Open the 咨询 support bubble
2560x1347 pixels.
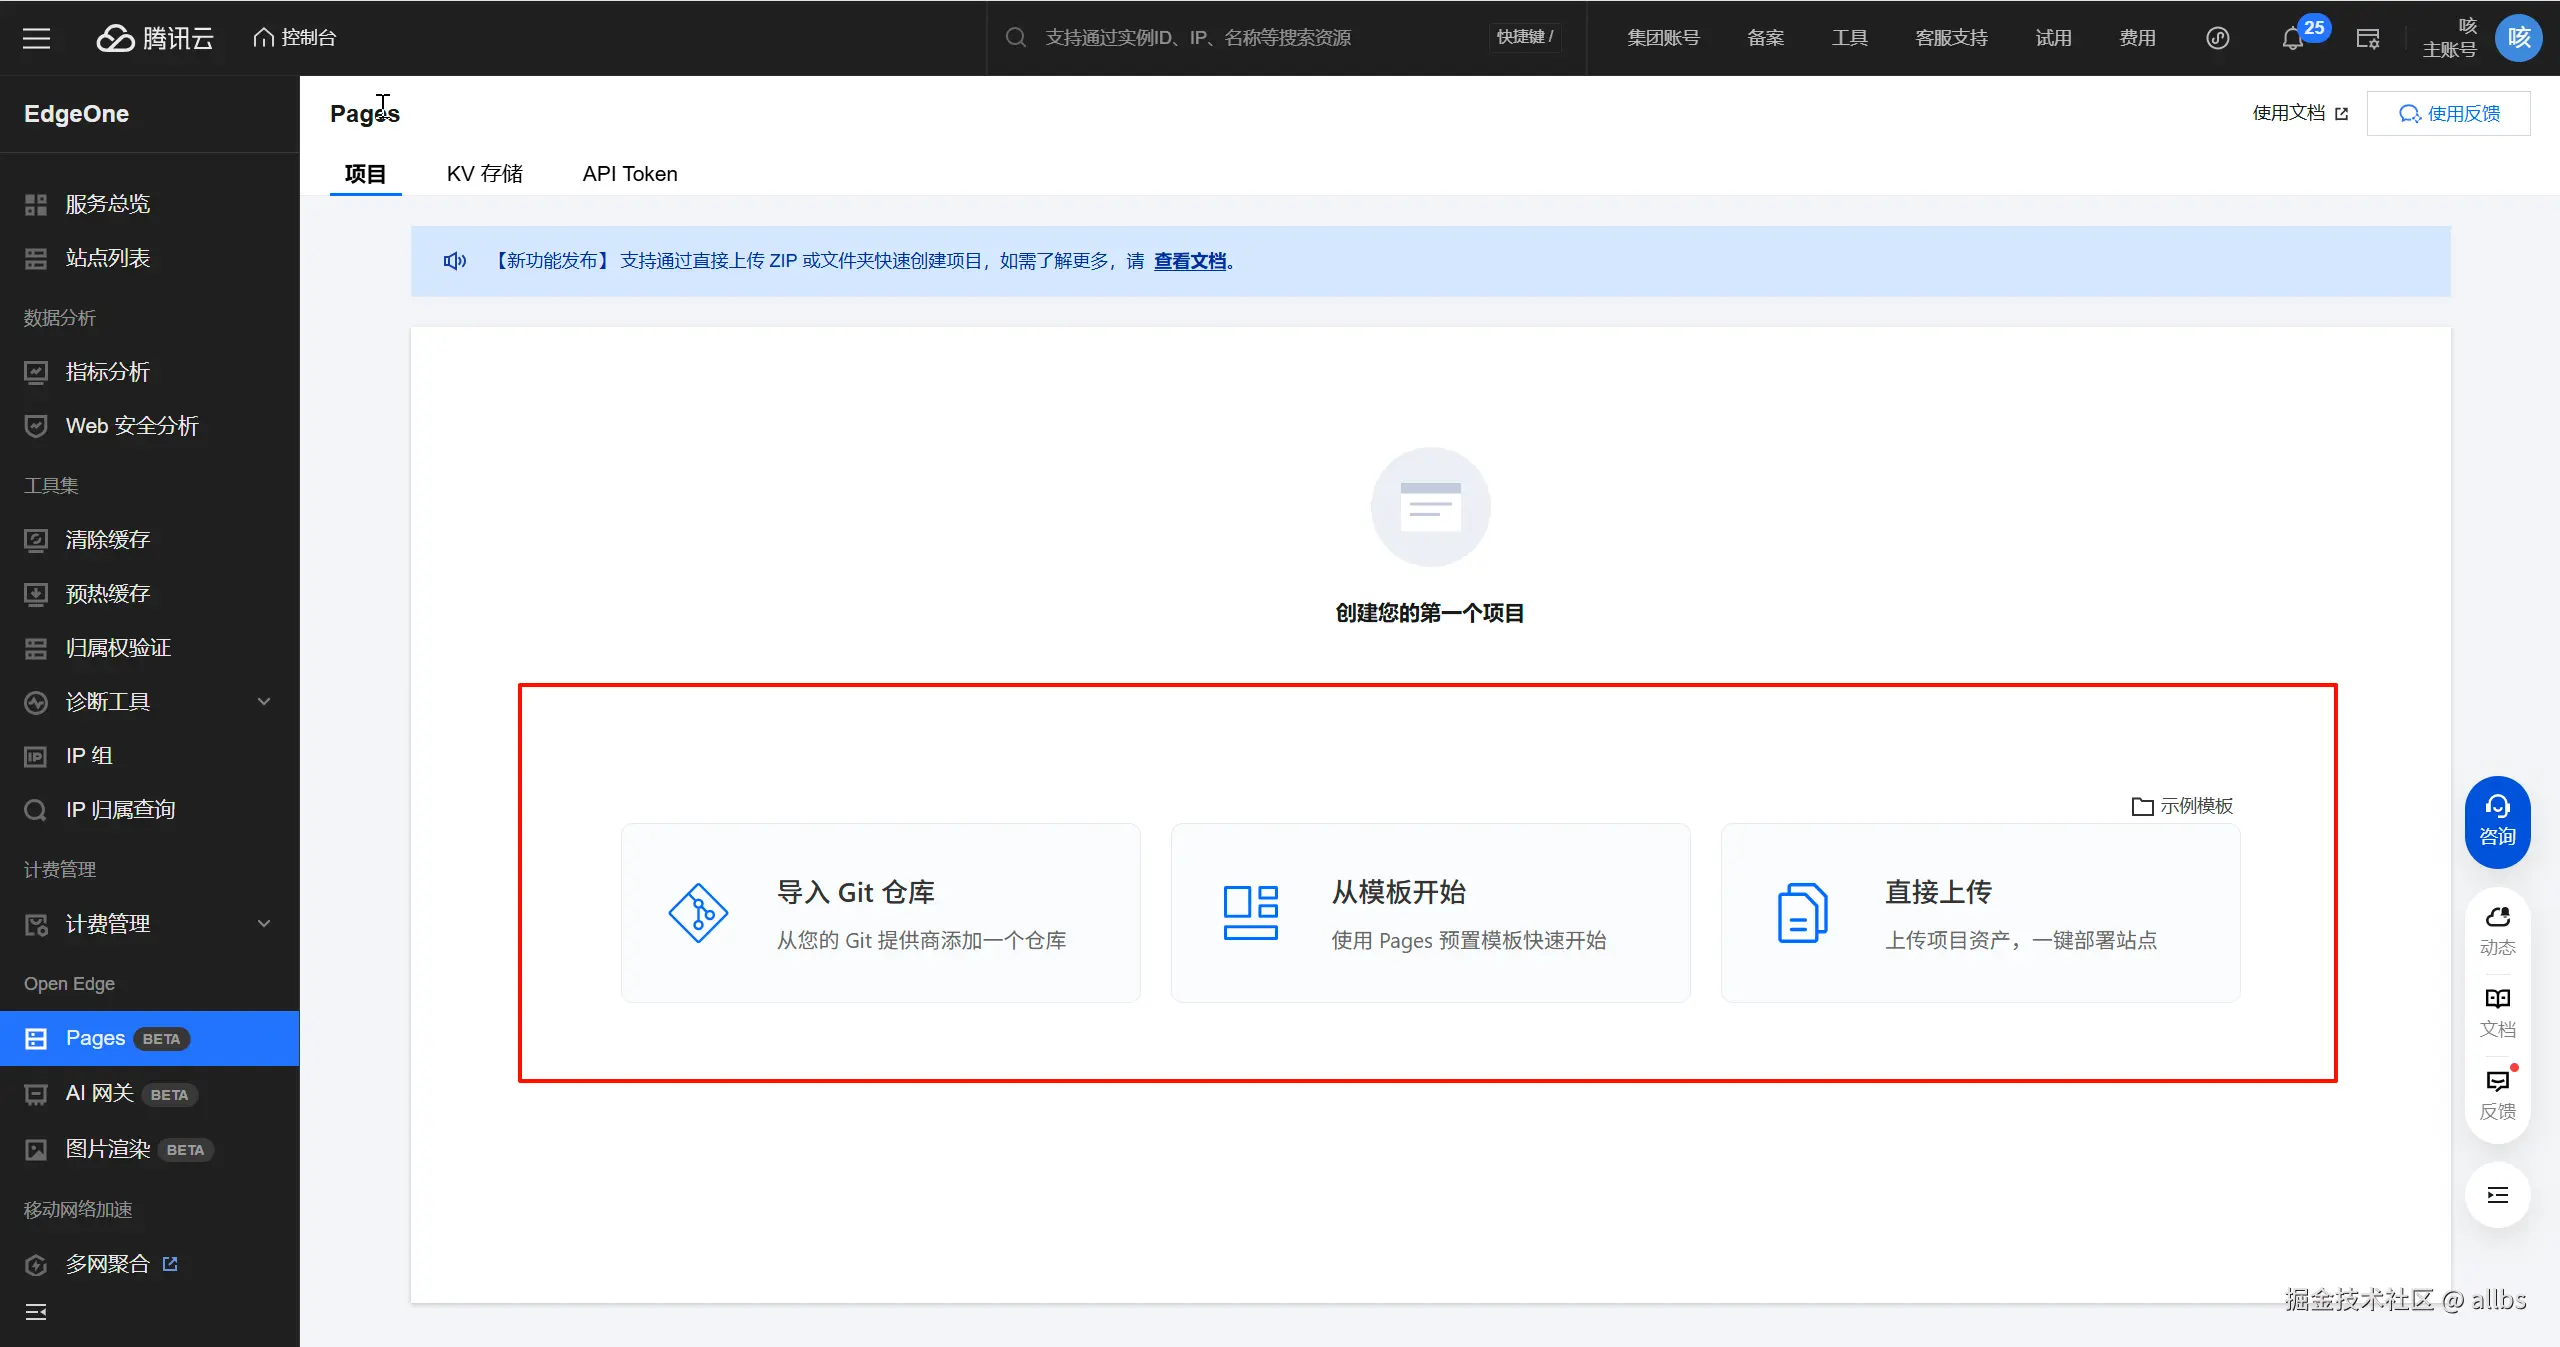[x=2497, y=820]
